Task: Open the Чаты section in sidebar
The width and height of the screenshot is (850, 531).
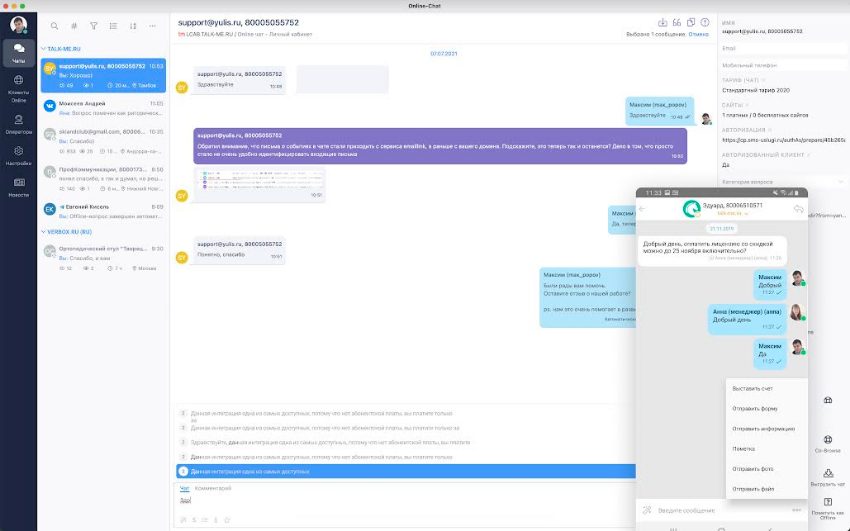Action: pos(18,53)
